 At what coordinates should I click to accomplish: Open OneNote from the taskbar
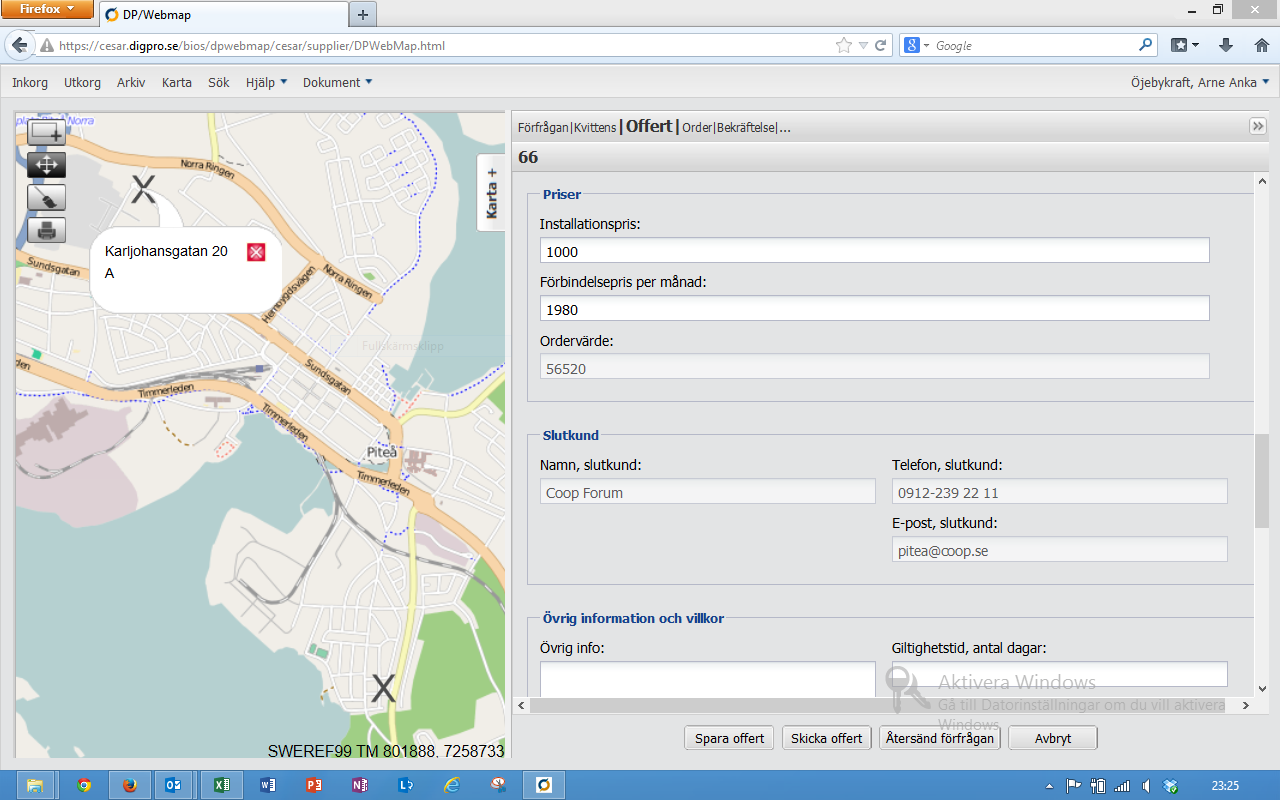(359, 785)
